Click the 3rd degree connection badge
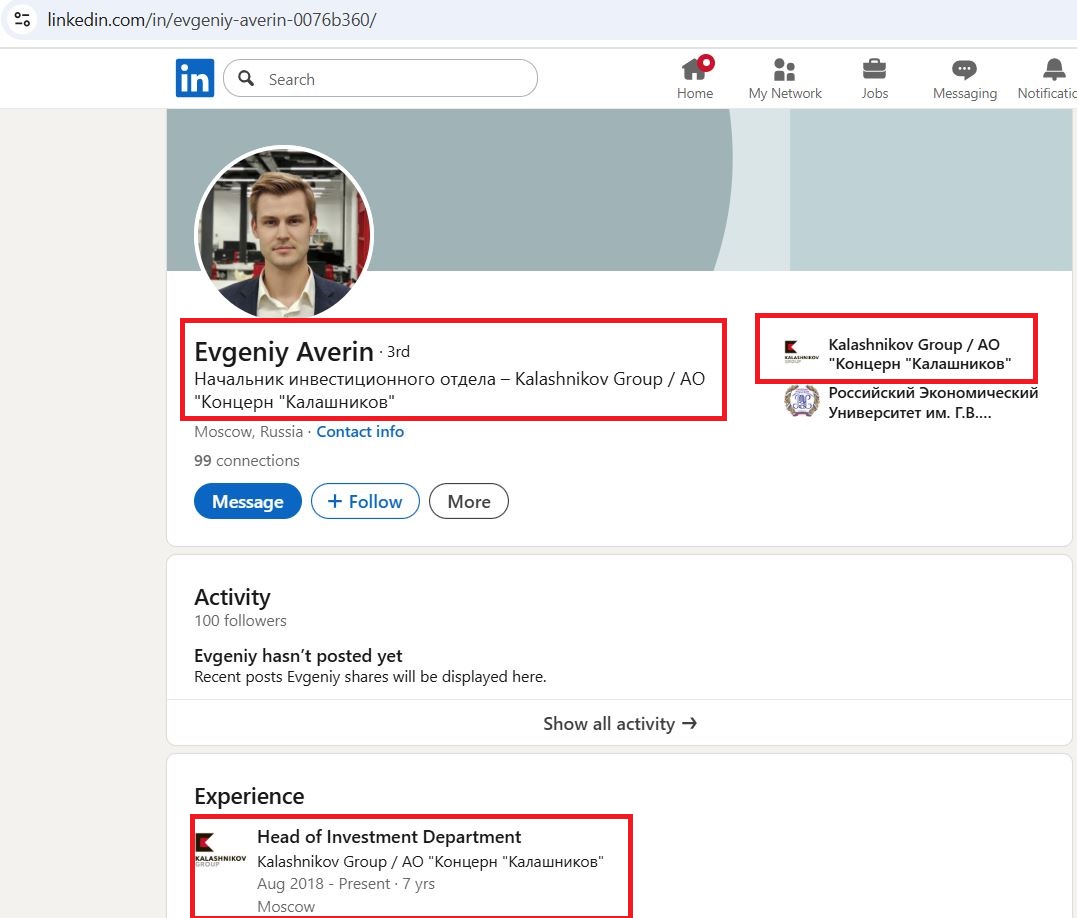 (398, 352)
